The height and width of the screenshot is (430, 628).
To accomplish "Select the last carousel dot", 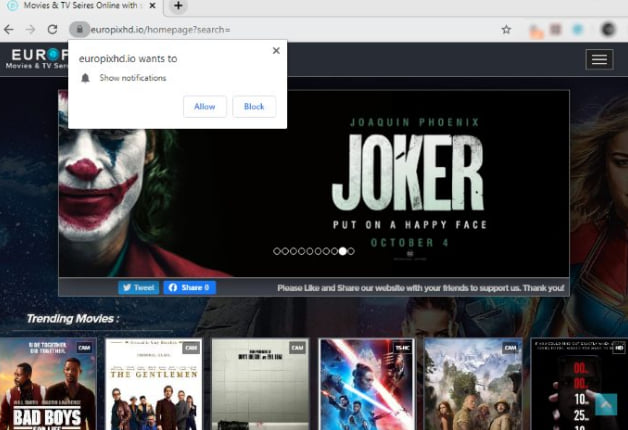I will [x=351, y=251].
